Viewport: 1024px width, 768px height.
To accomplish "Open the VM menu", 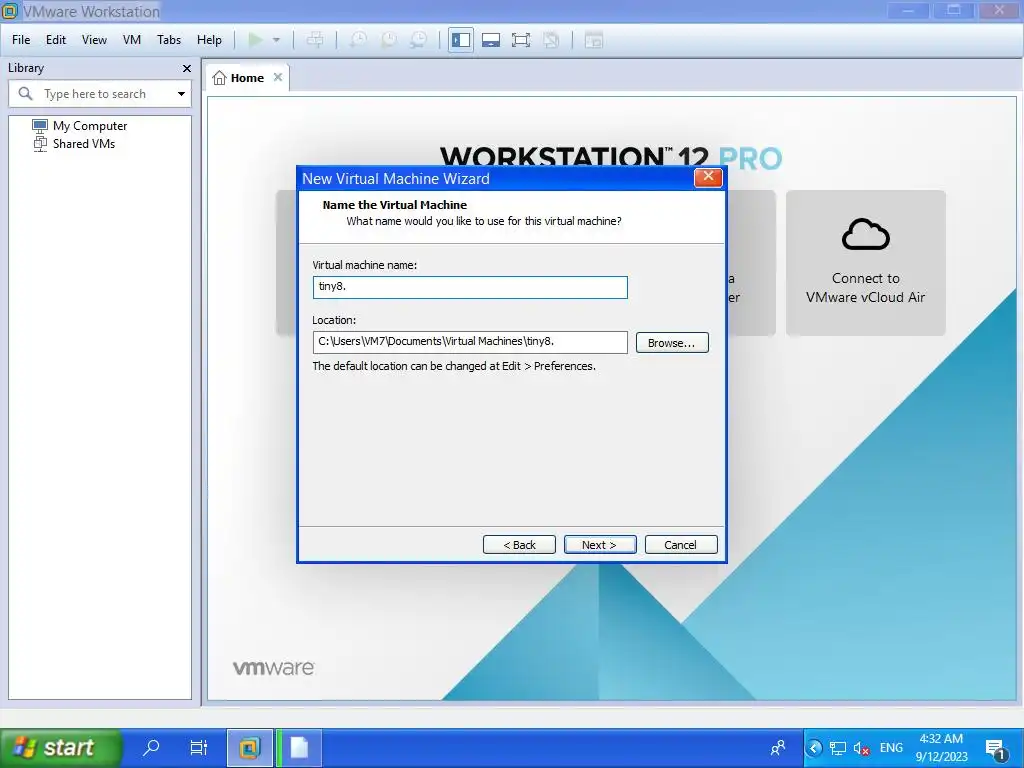I will click(131, 40).
